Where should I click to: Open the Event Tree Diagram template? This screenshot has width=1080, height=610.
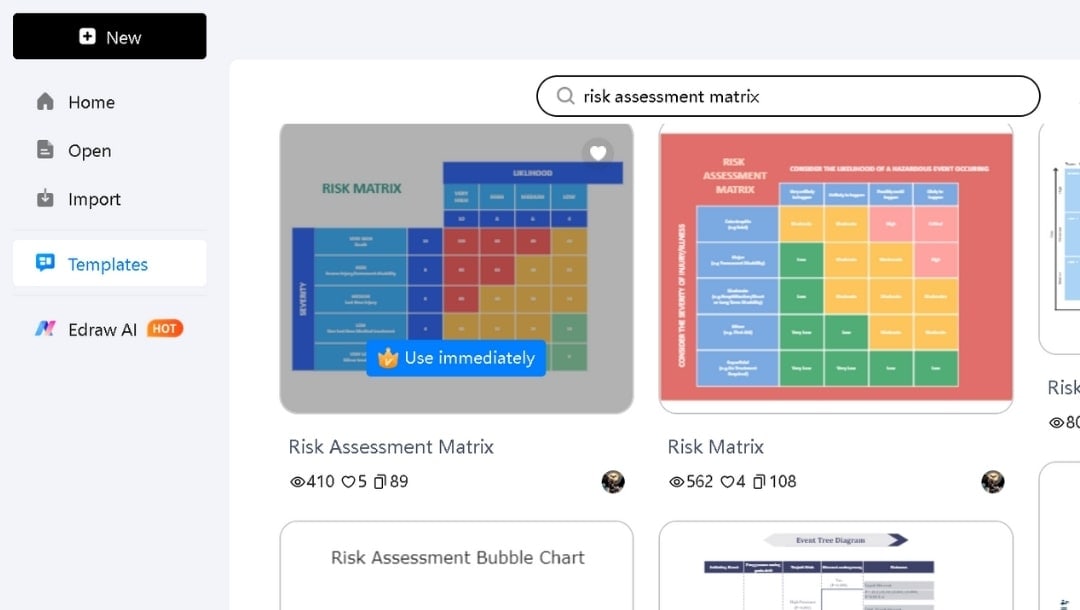836,570
